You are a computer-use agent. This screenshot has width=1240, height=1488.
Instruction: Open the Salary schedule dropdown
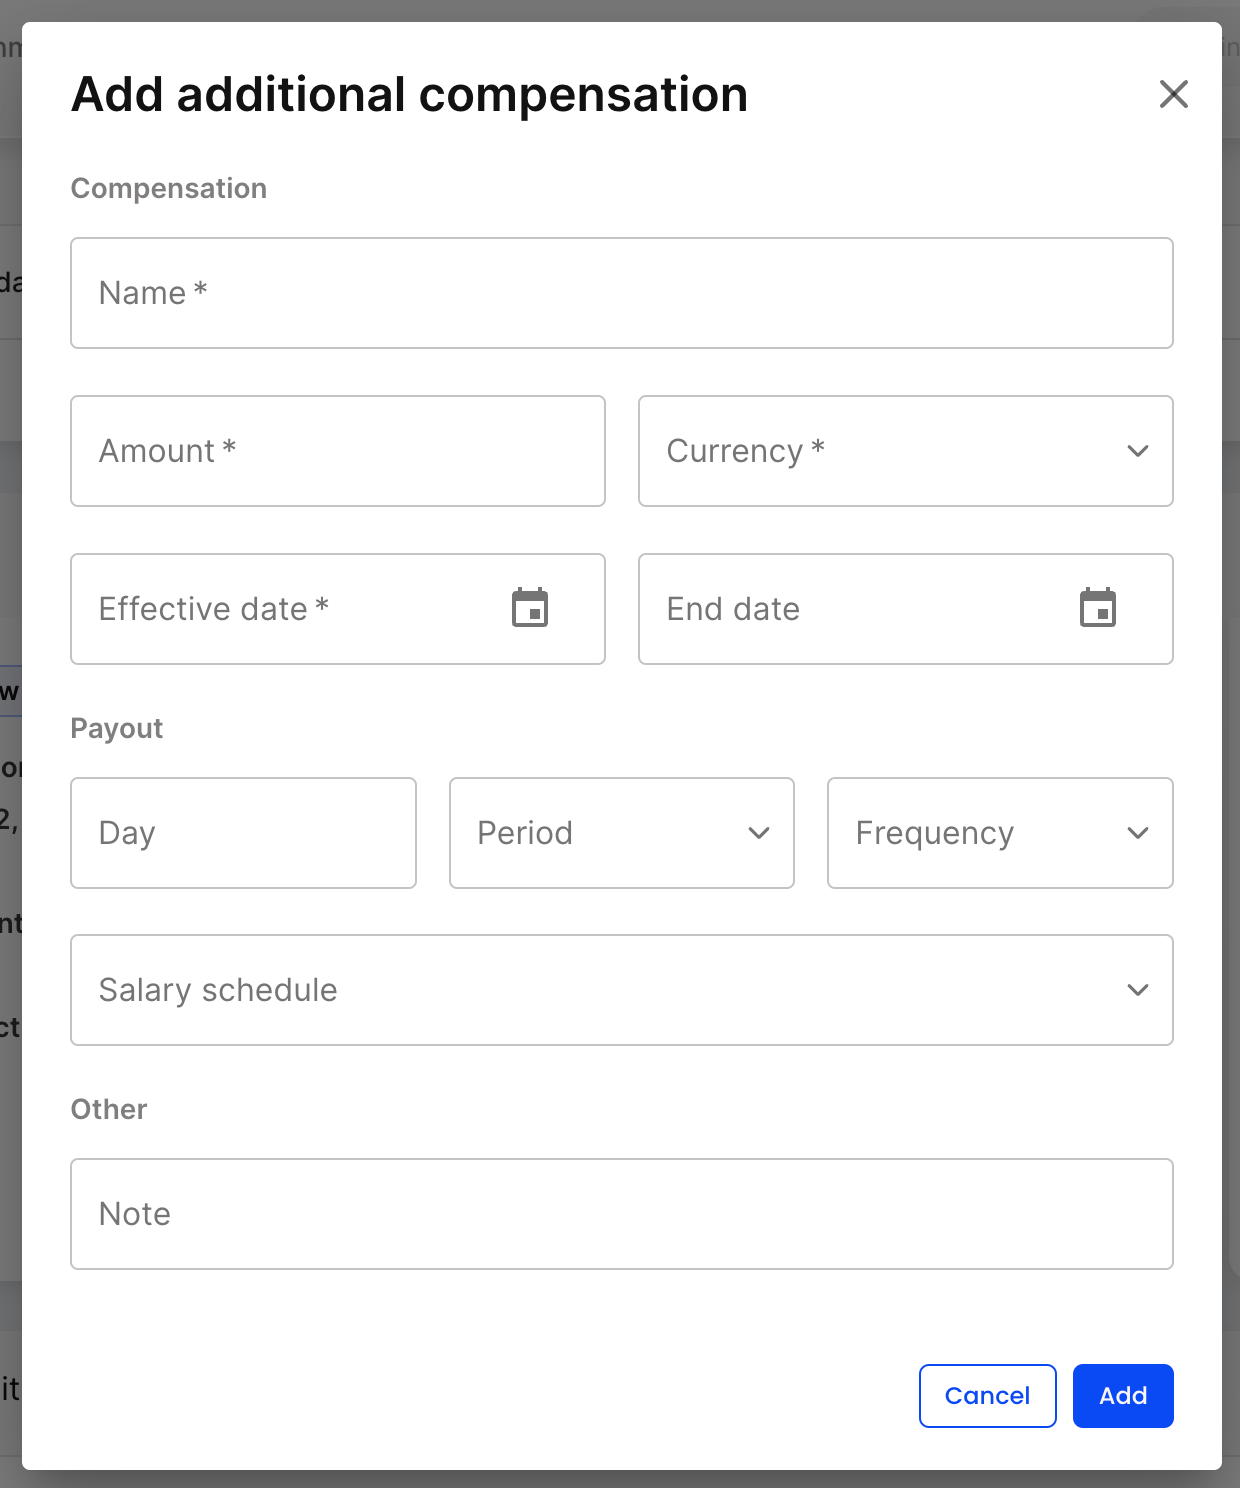pos(600,990)
